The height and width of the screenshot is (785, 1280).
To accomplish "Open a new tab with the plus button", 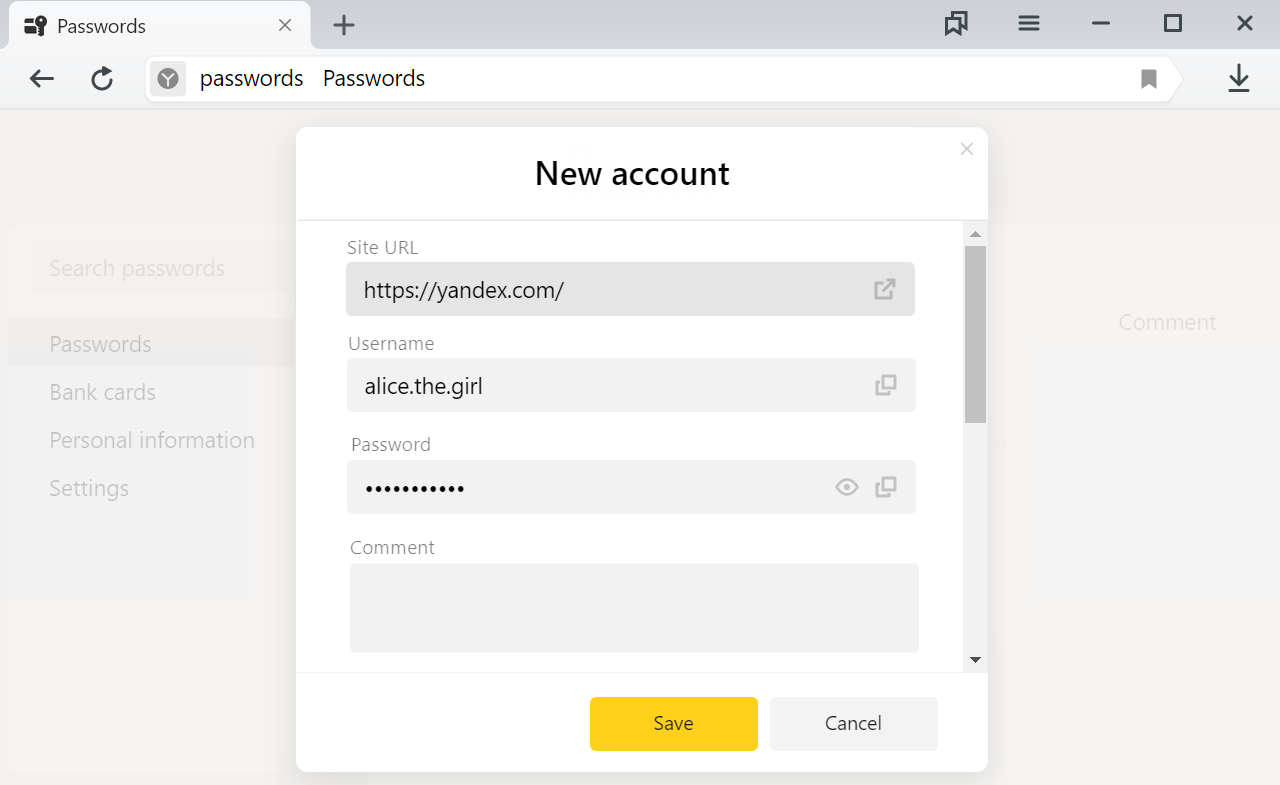I will [x=344, y=25].
